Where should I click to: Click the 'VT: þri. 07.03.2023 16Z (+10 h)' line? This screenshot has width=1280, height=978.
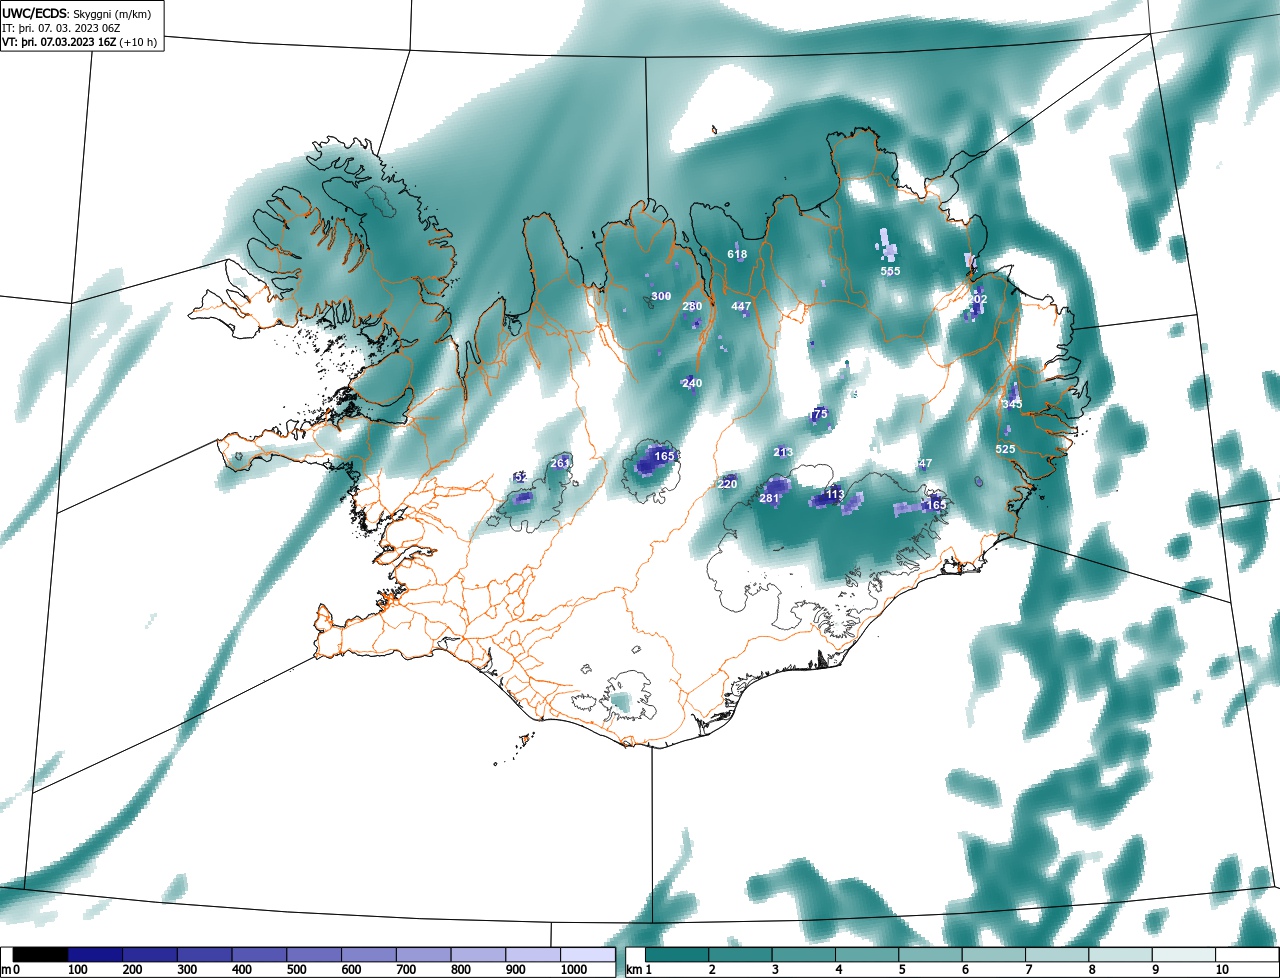(x=79, y=42)
